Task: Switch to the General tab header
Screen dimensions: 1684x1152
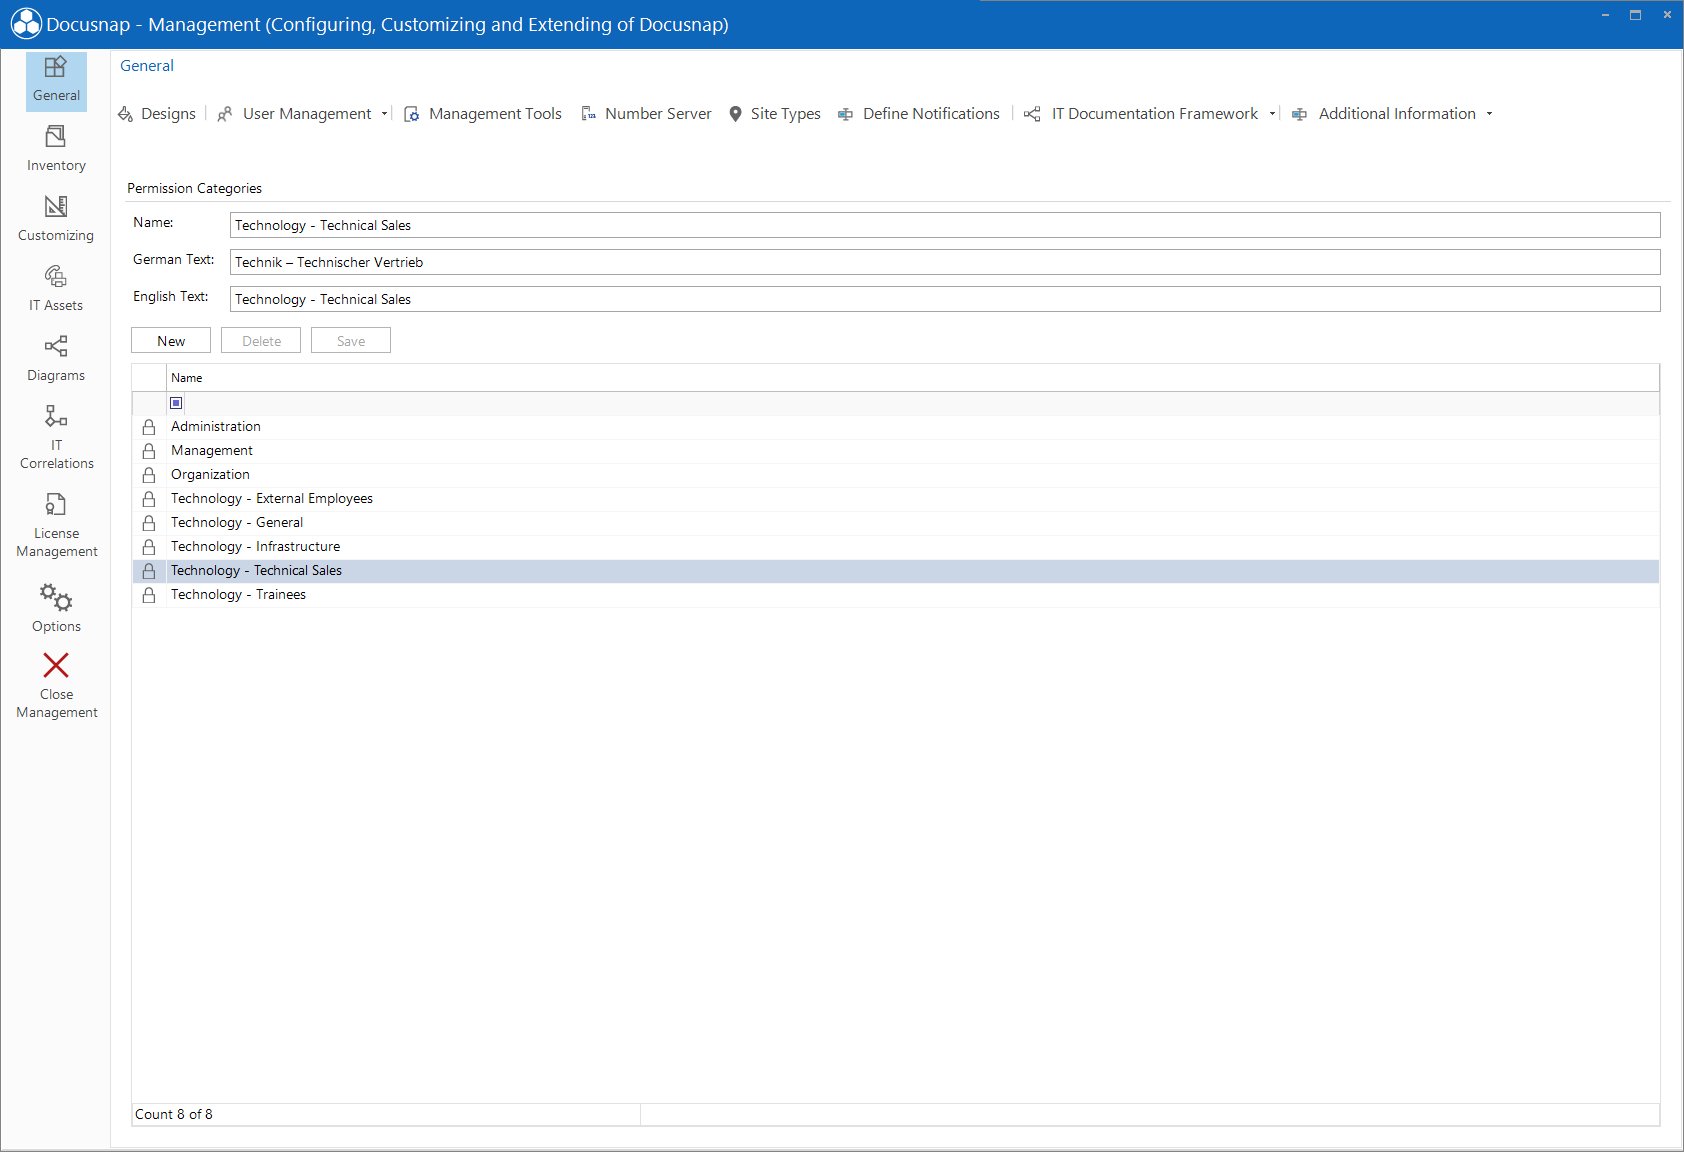Action: 147,66
